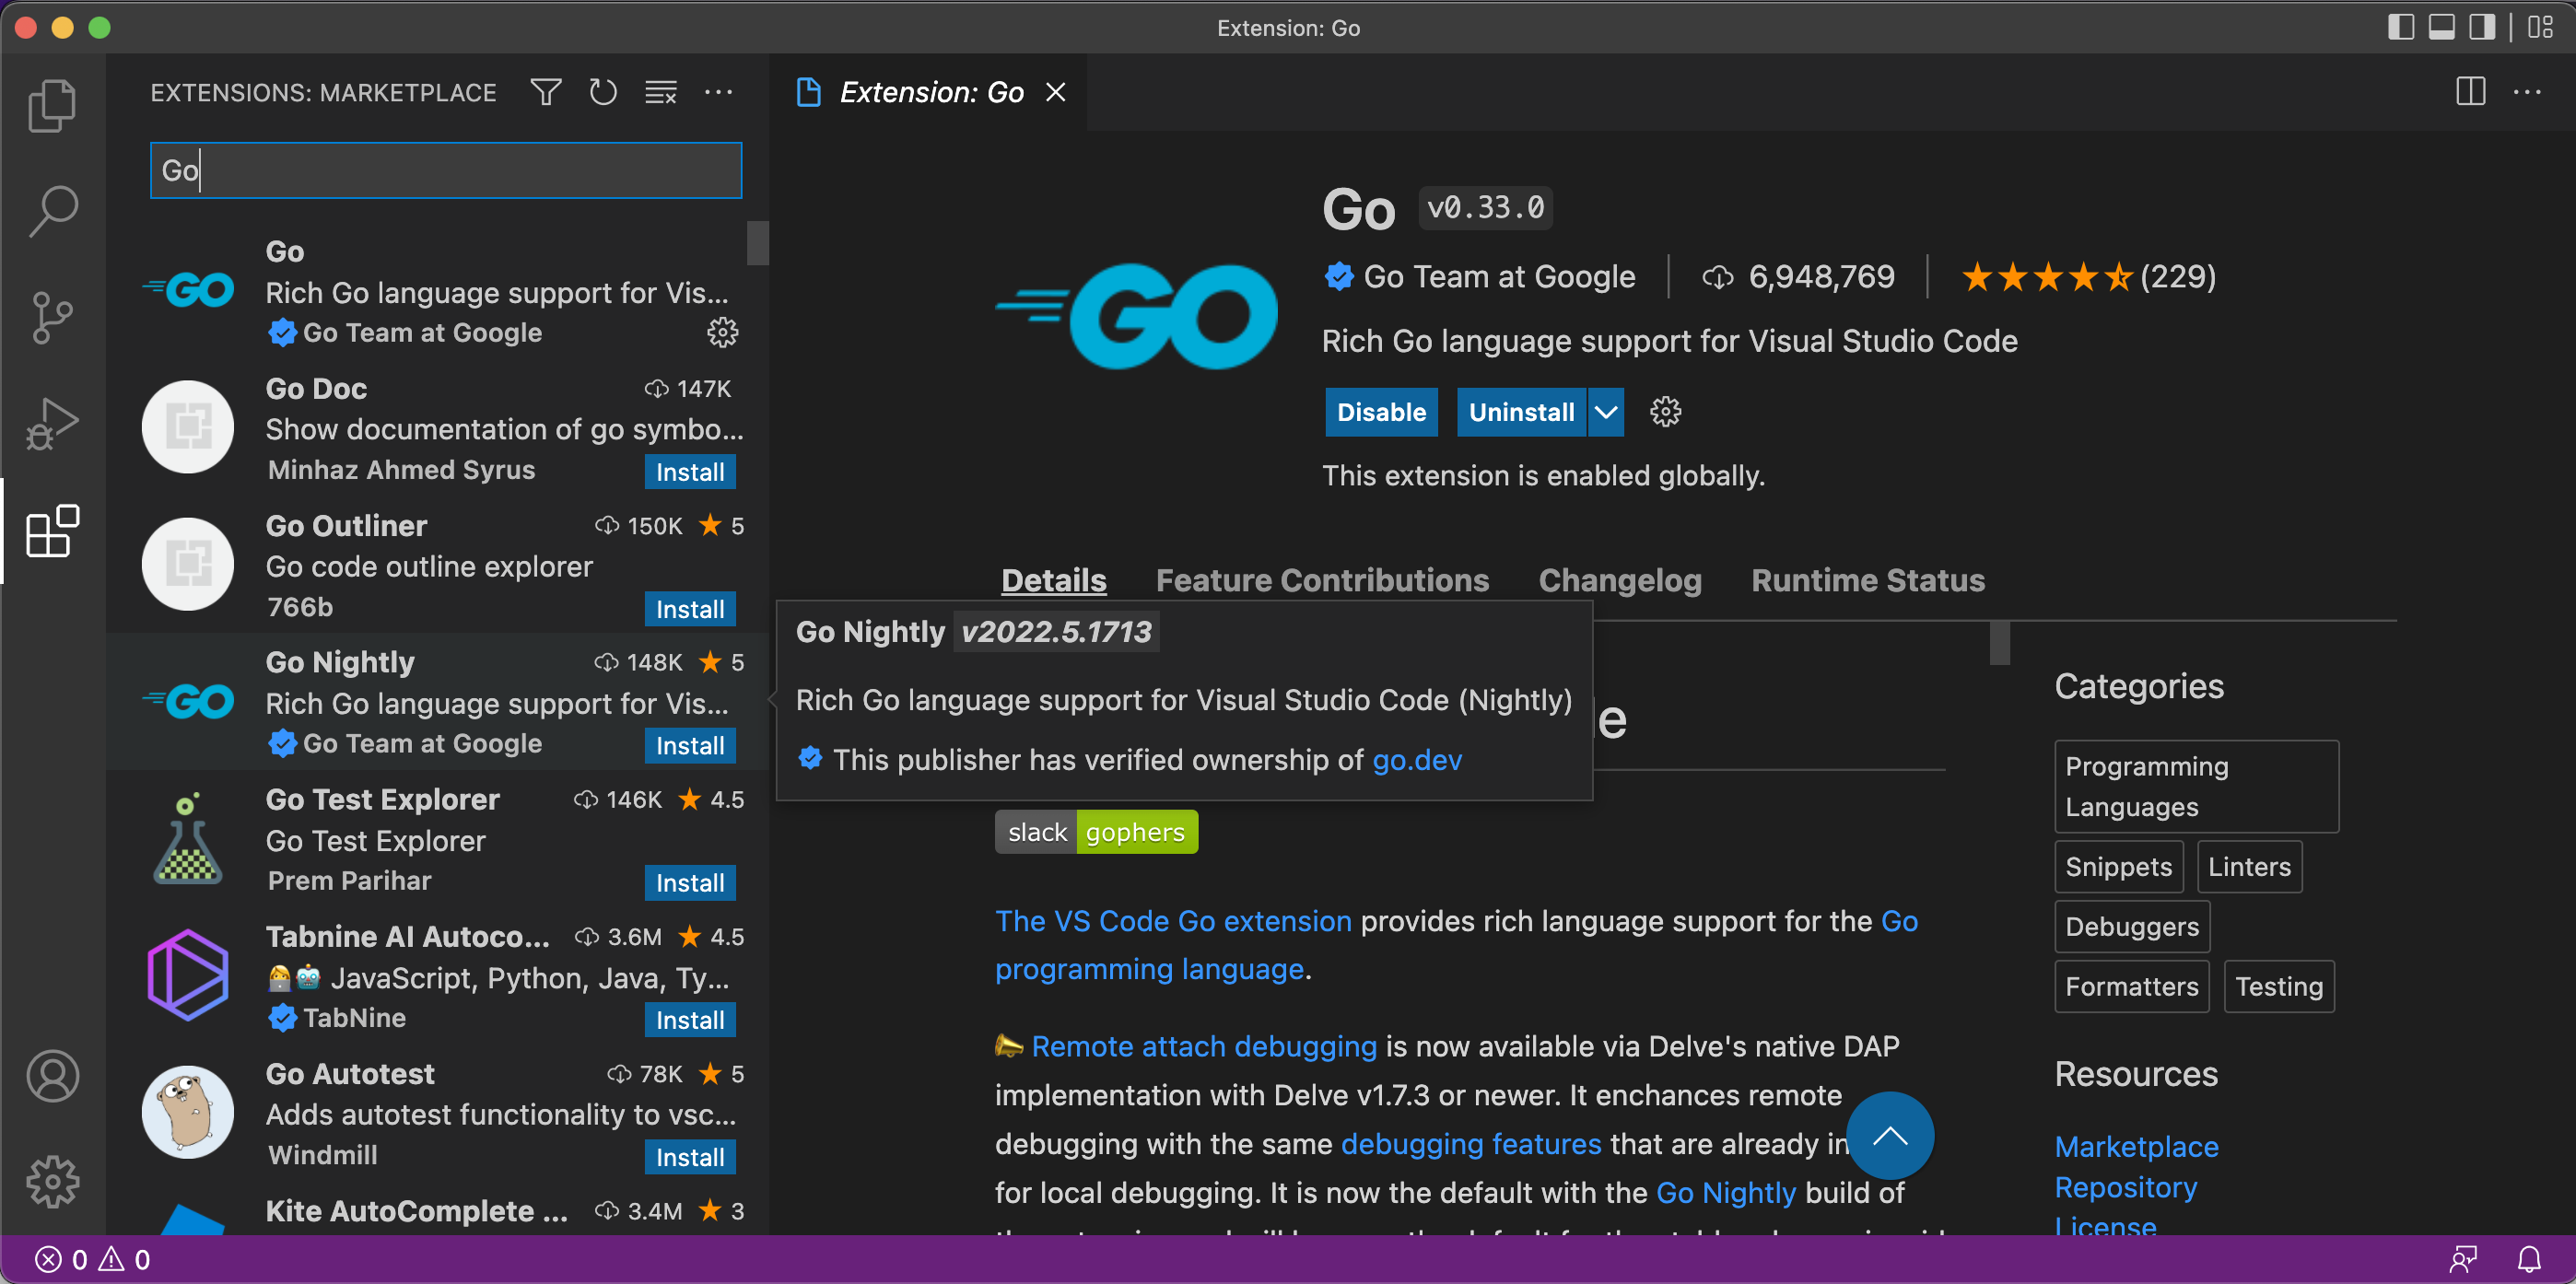Open the Accounts icon in the activity bar

click(x=52, y=1076)
